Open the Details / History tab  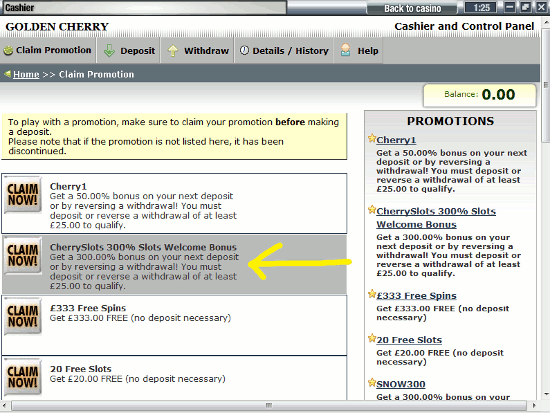point(284,51)
